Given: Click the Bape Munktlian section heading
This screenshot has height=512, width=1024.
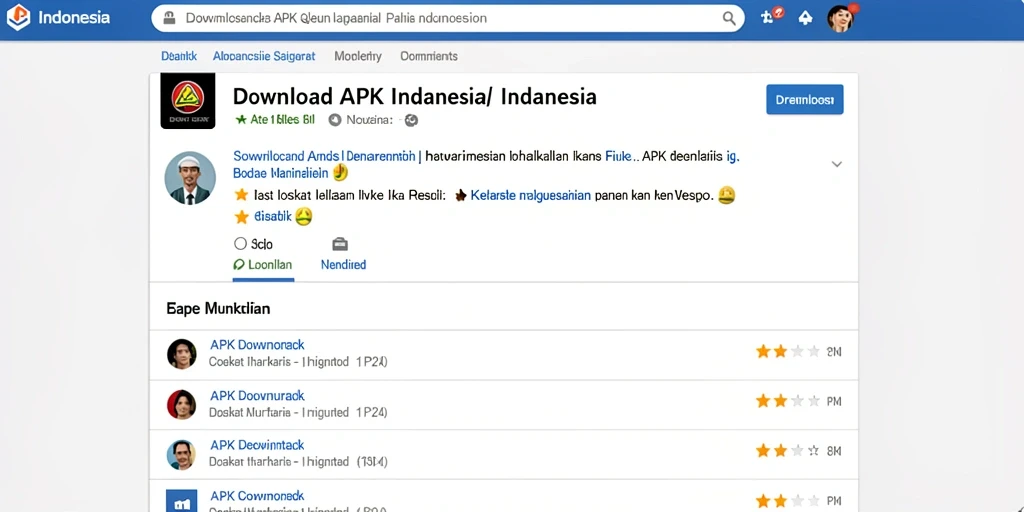Looking at the screenshot, I should click(218, 308).
